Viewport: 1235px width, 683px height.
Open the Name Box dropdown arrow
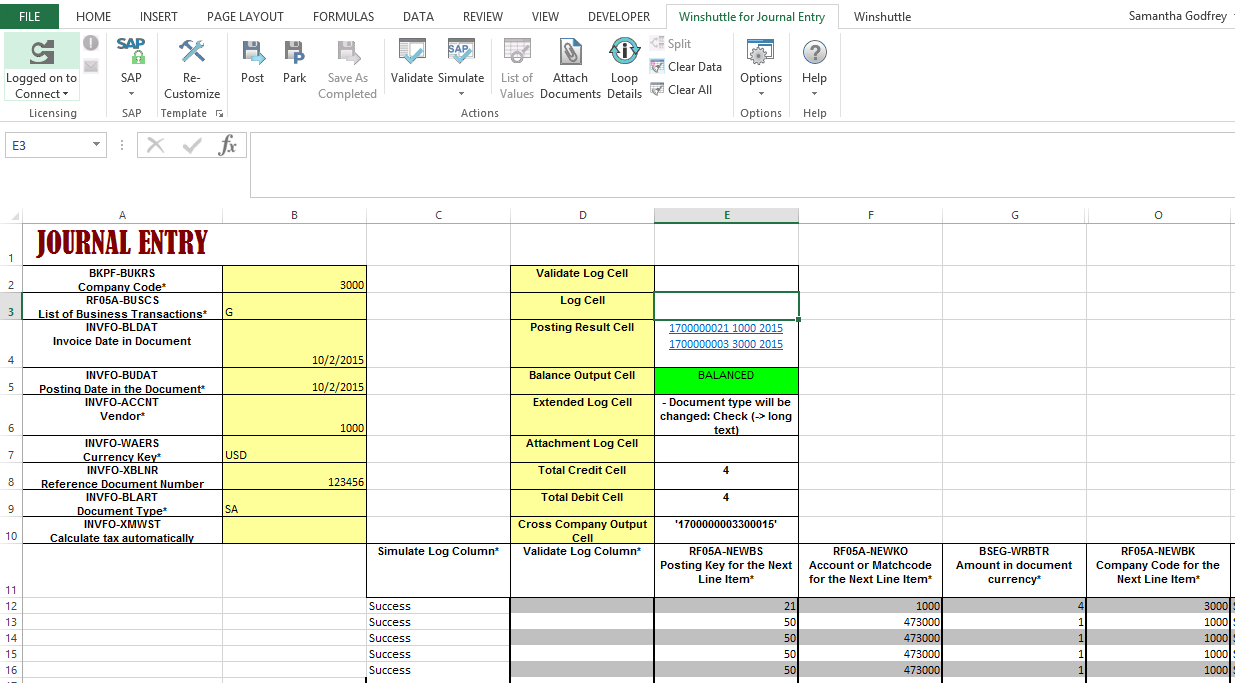click(x=97, y=145)
